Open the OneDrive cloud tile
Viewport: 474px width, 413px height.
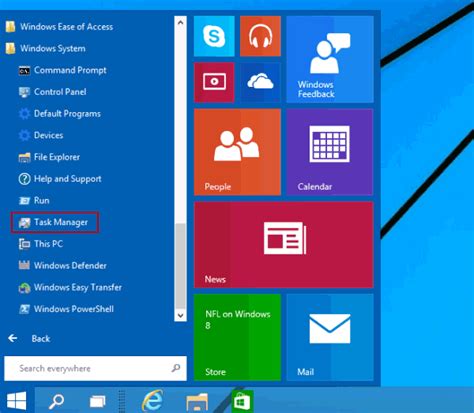(260, 82)
